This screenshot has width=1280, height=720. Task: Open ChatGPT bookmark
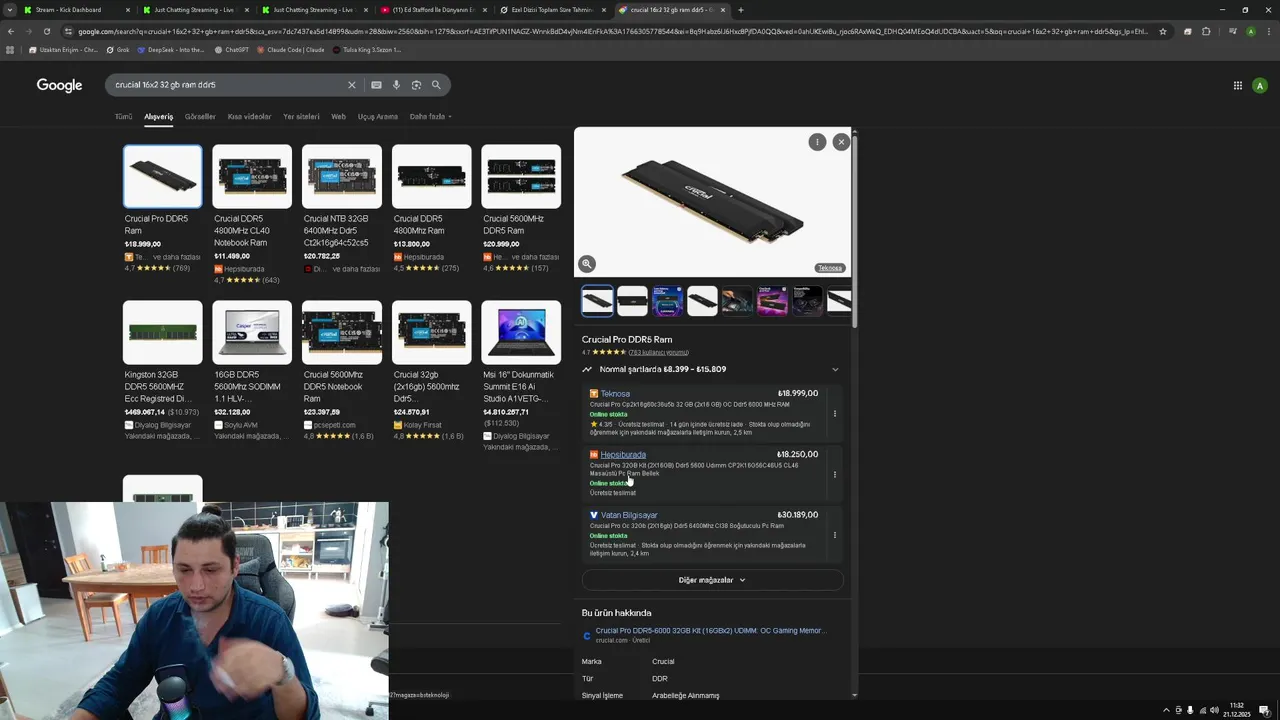click(232, 49)
